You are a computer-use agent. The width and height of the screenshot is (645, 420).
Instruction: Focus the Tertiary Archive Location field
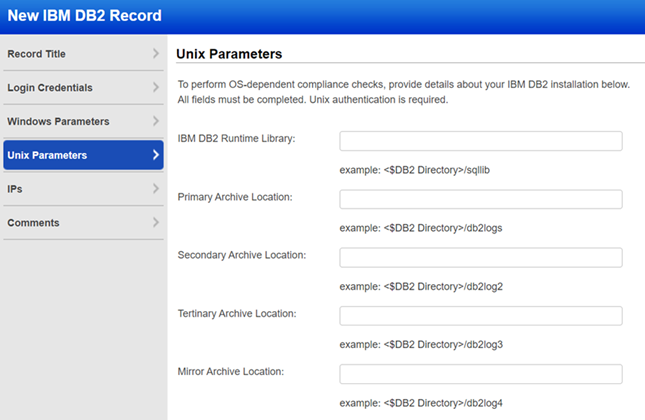point(481,316)
